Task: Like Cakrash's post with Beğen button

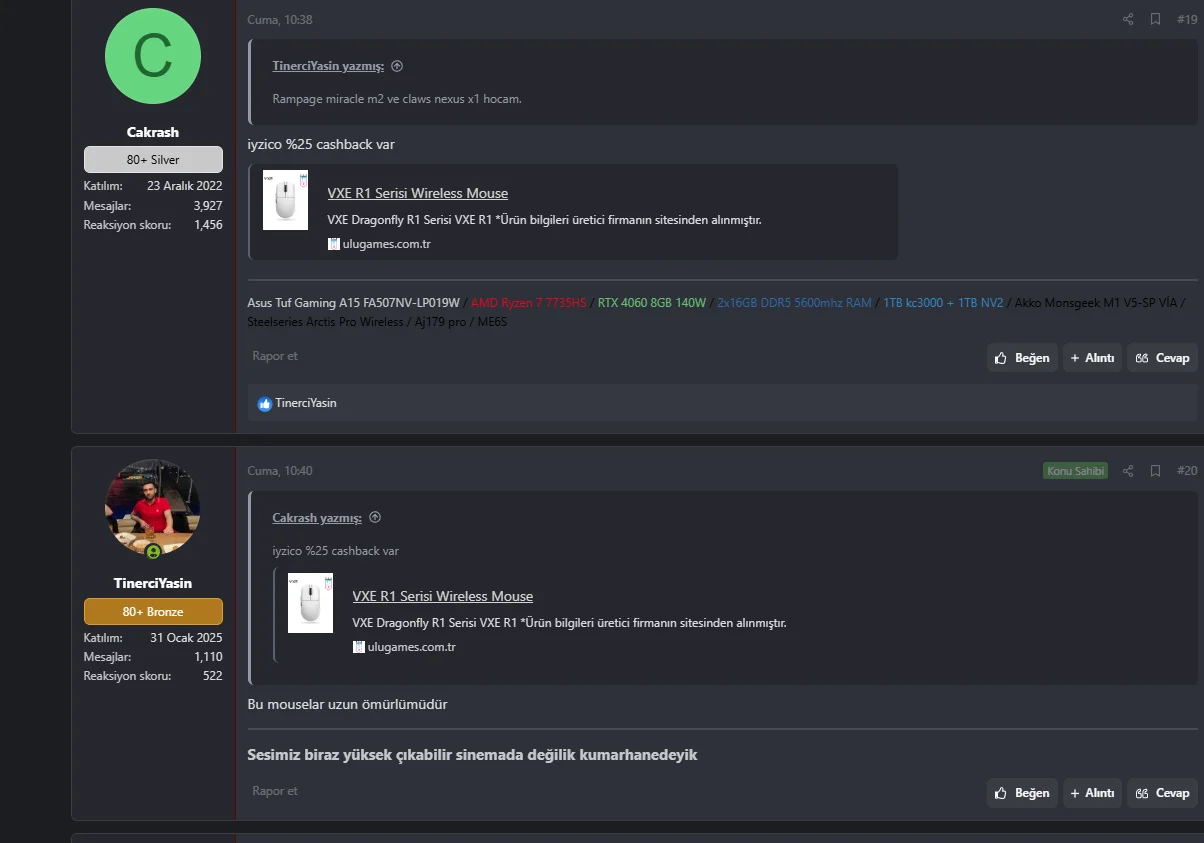Action: (x=1022, y=358)
